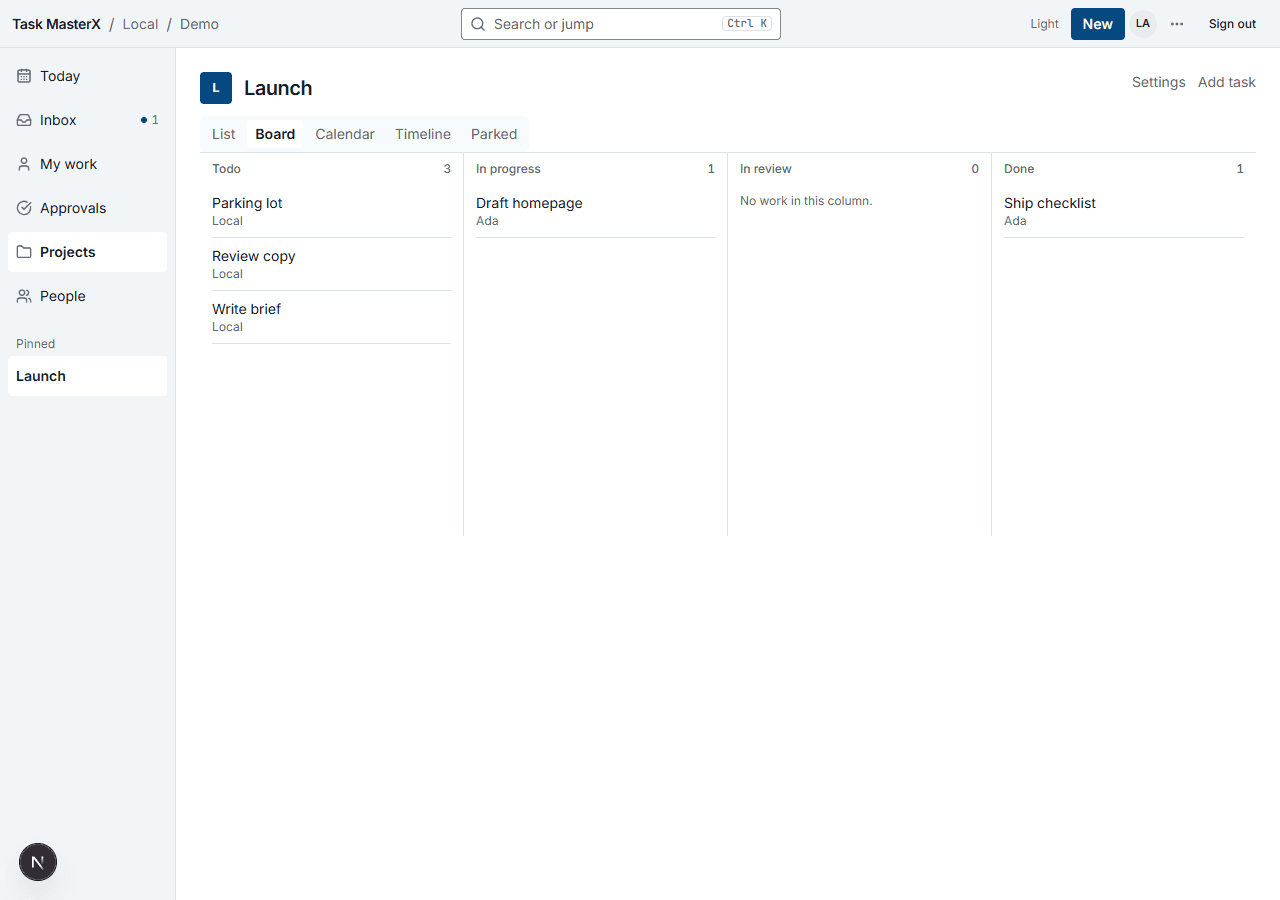Toggle the Light theme switch
Image resolution: width=1280 pixels, height=900 pixels.
click(x=1044, y=24)
